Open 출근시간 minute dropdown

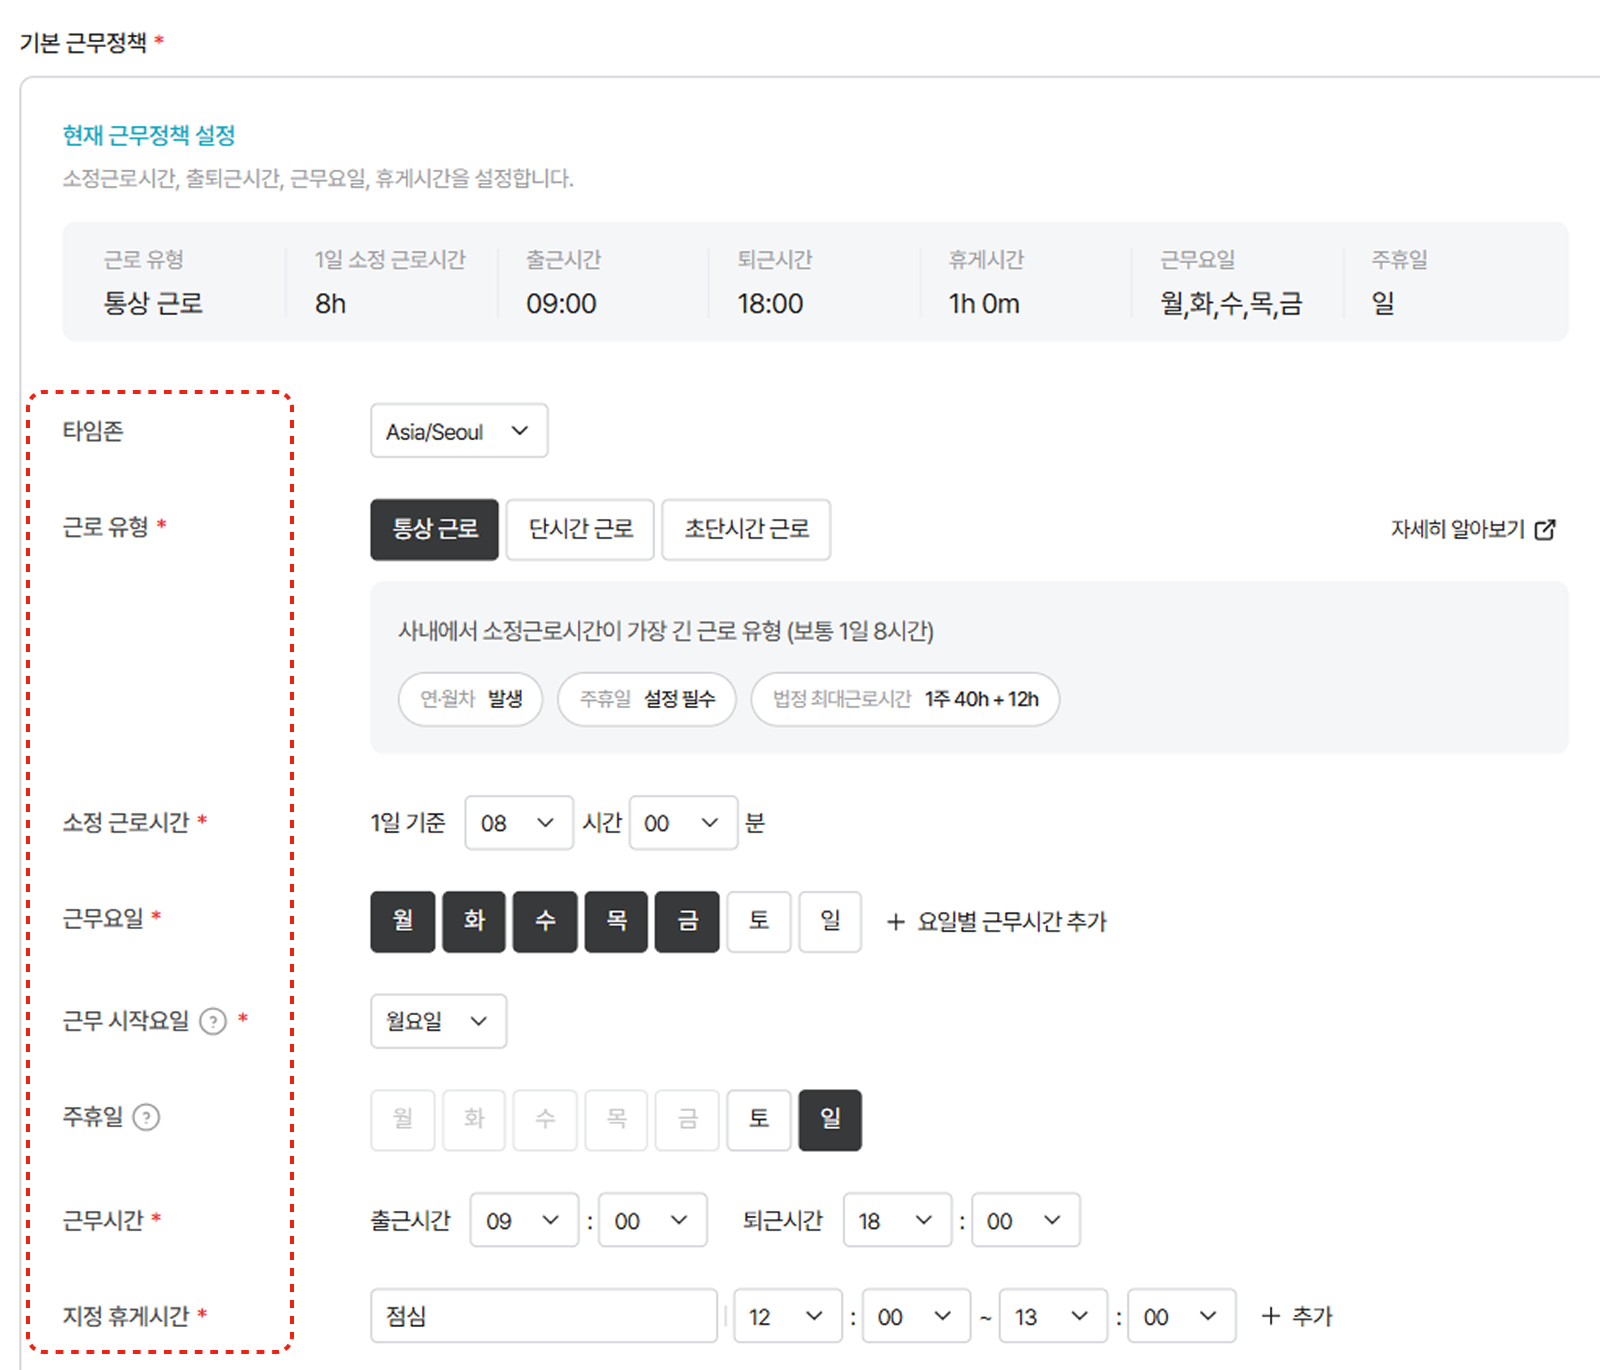click(653, 1220)
